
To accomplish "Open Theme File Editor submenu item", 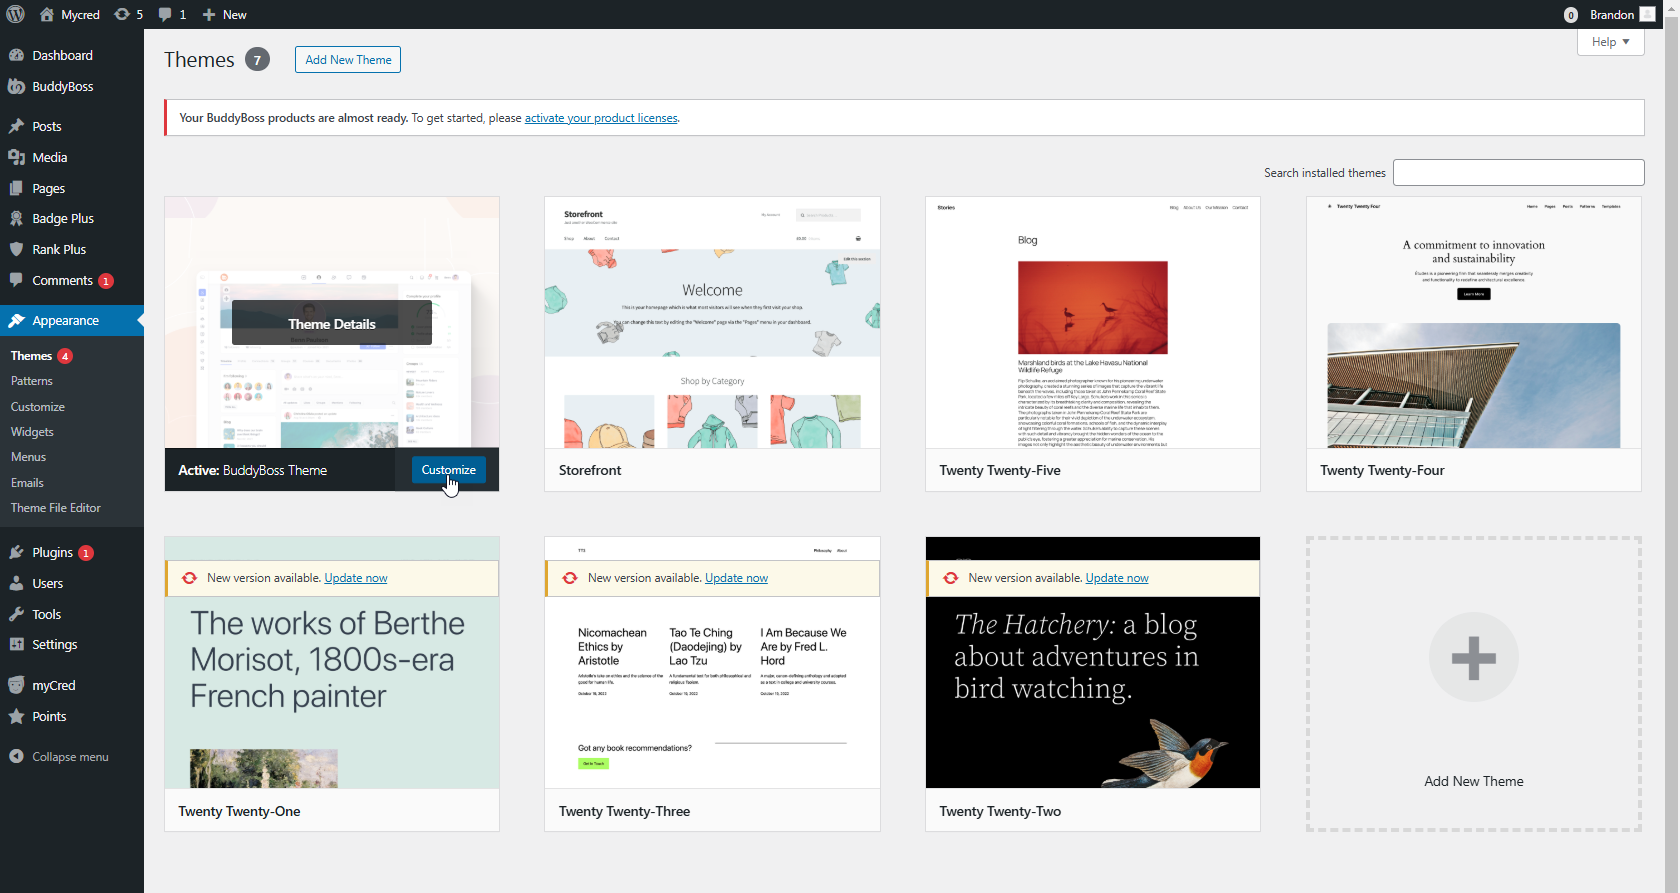I will coord(56,508).
